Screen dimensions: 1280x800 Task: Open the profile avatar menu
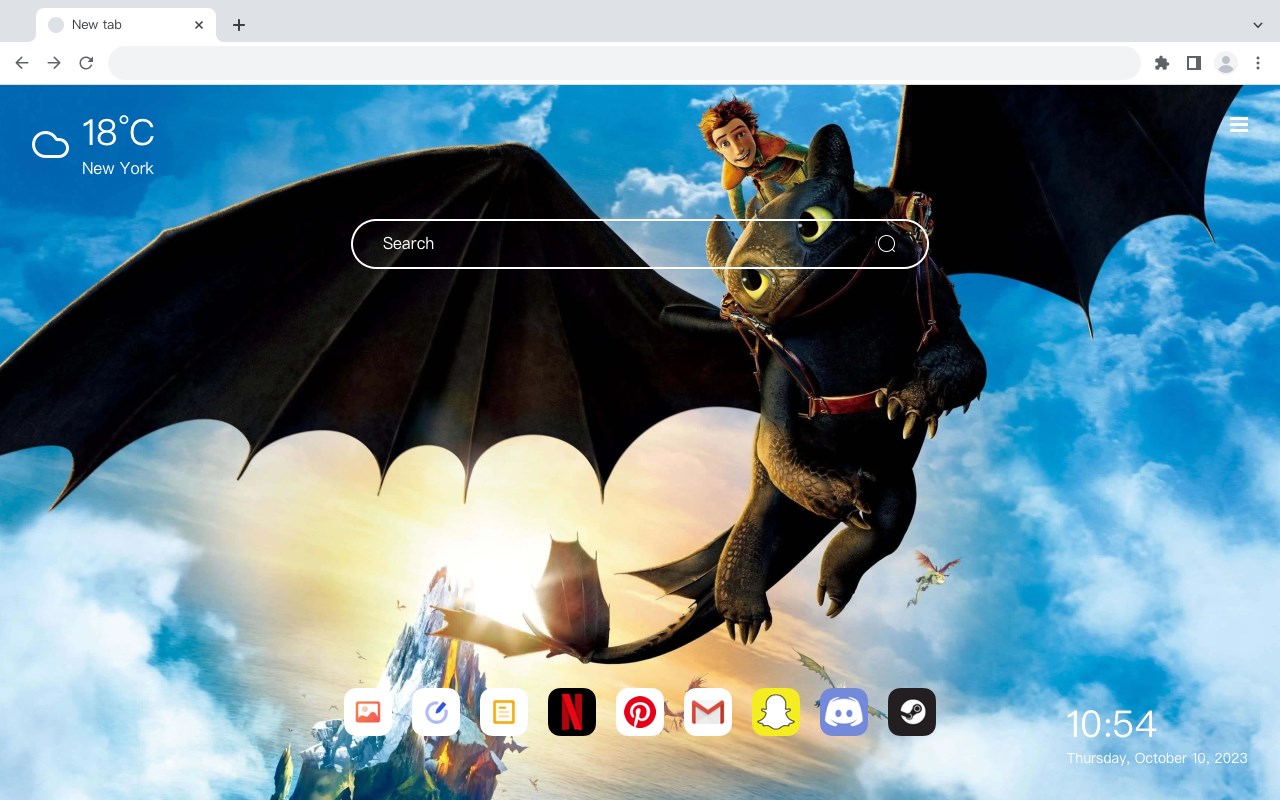coord(1226,63)
